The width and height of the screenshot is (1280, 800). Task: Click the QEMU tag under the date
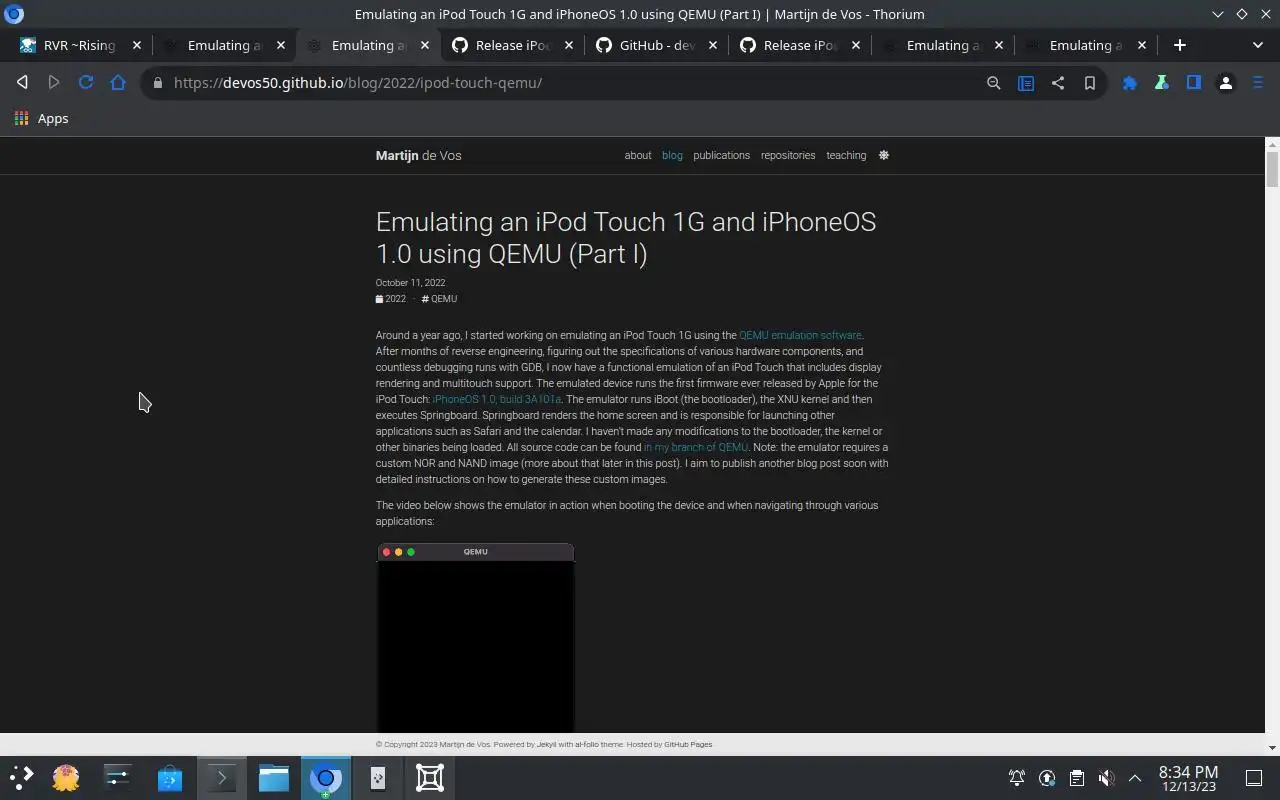coord(440,299)
